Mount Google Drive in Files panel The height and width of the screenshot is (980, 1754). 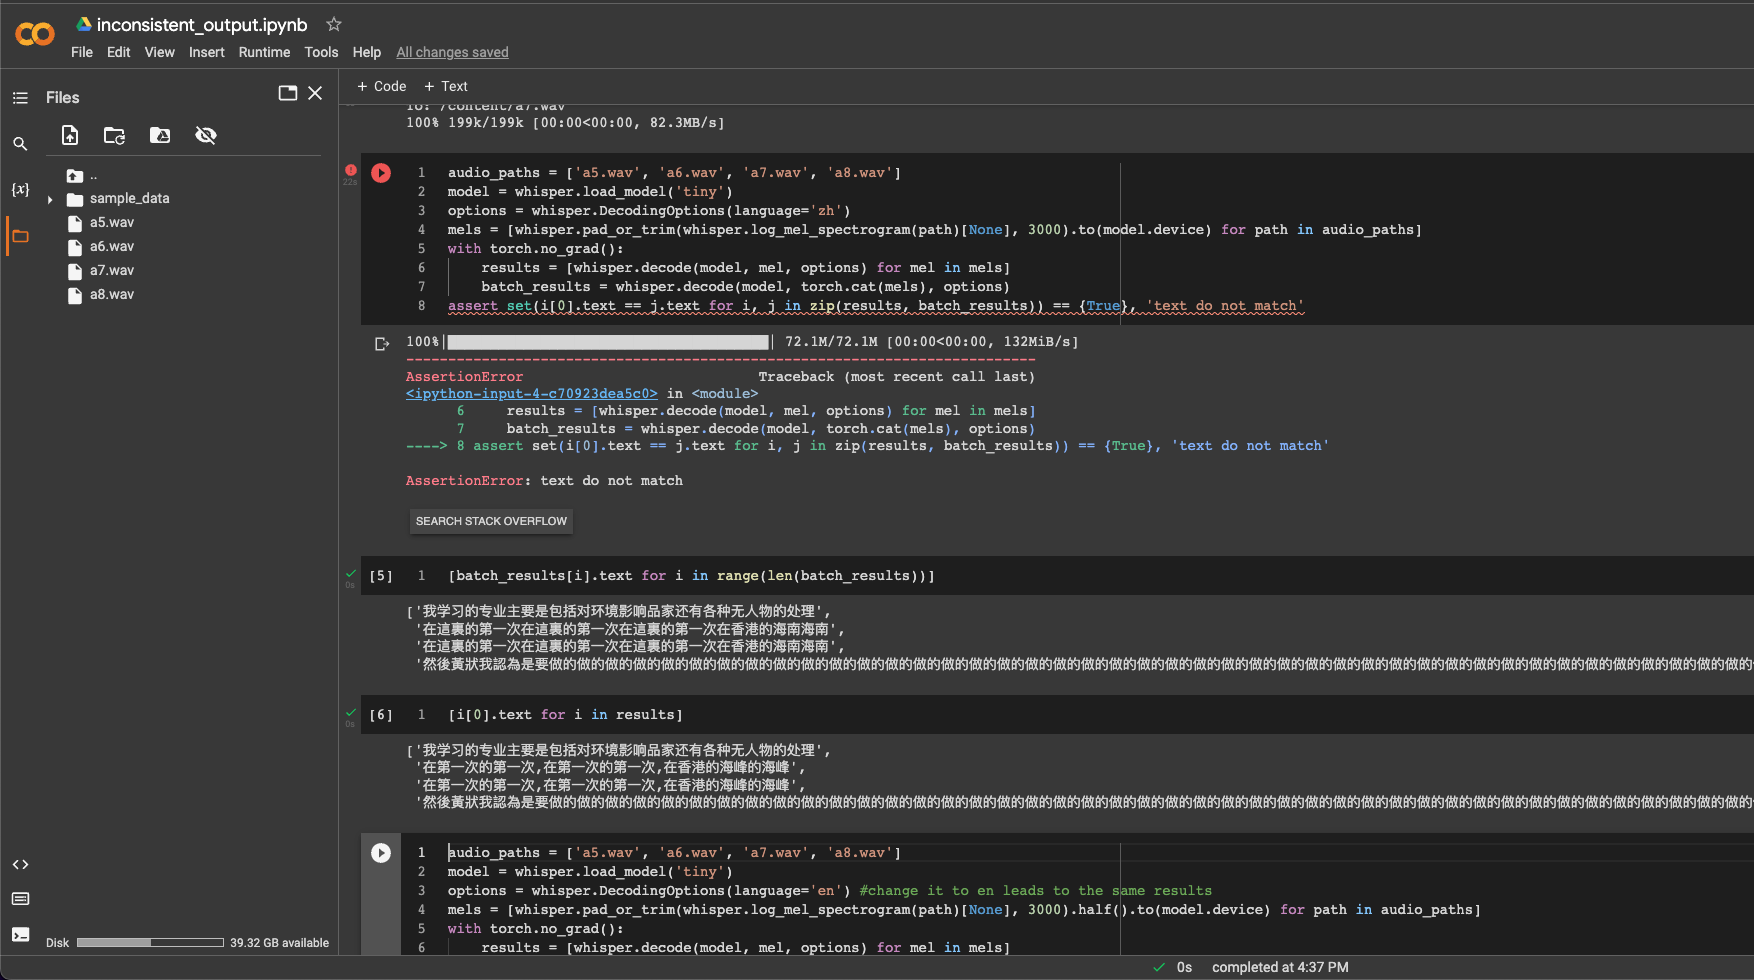pyautogui.click(x=160, y=135)
